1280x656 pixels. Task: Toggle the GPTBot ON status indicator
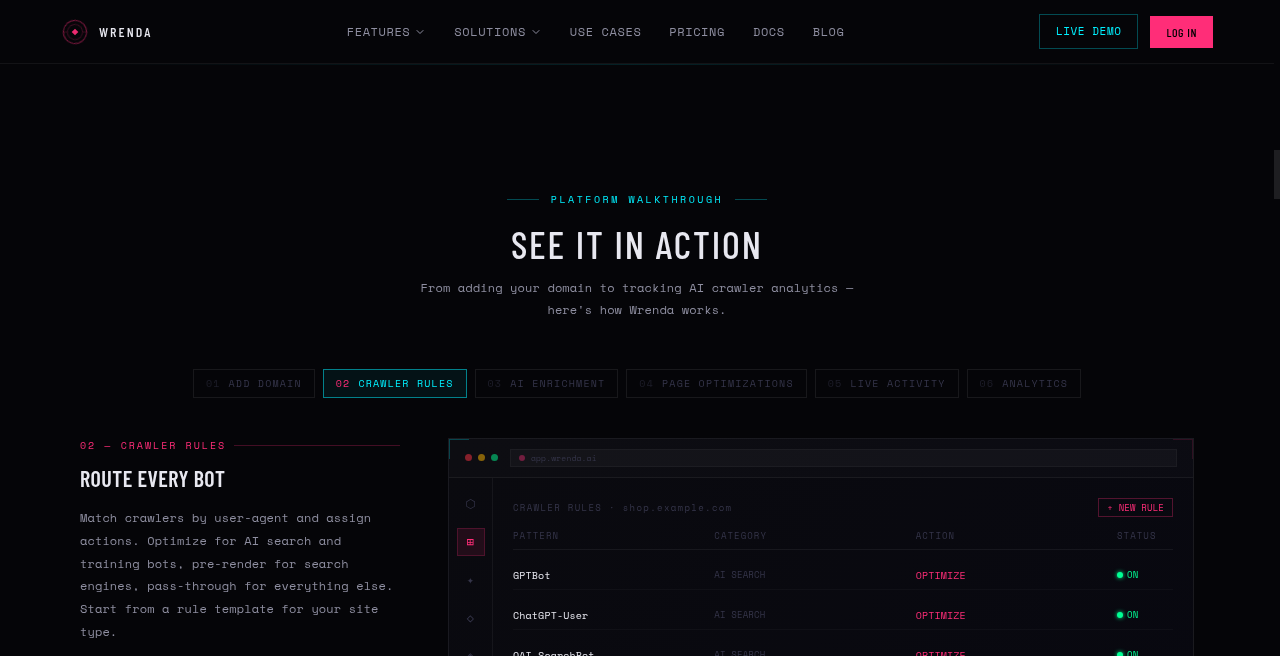tap(1128, 575)
